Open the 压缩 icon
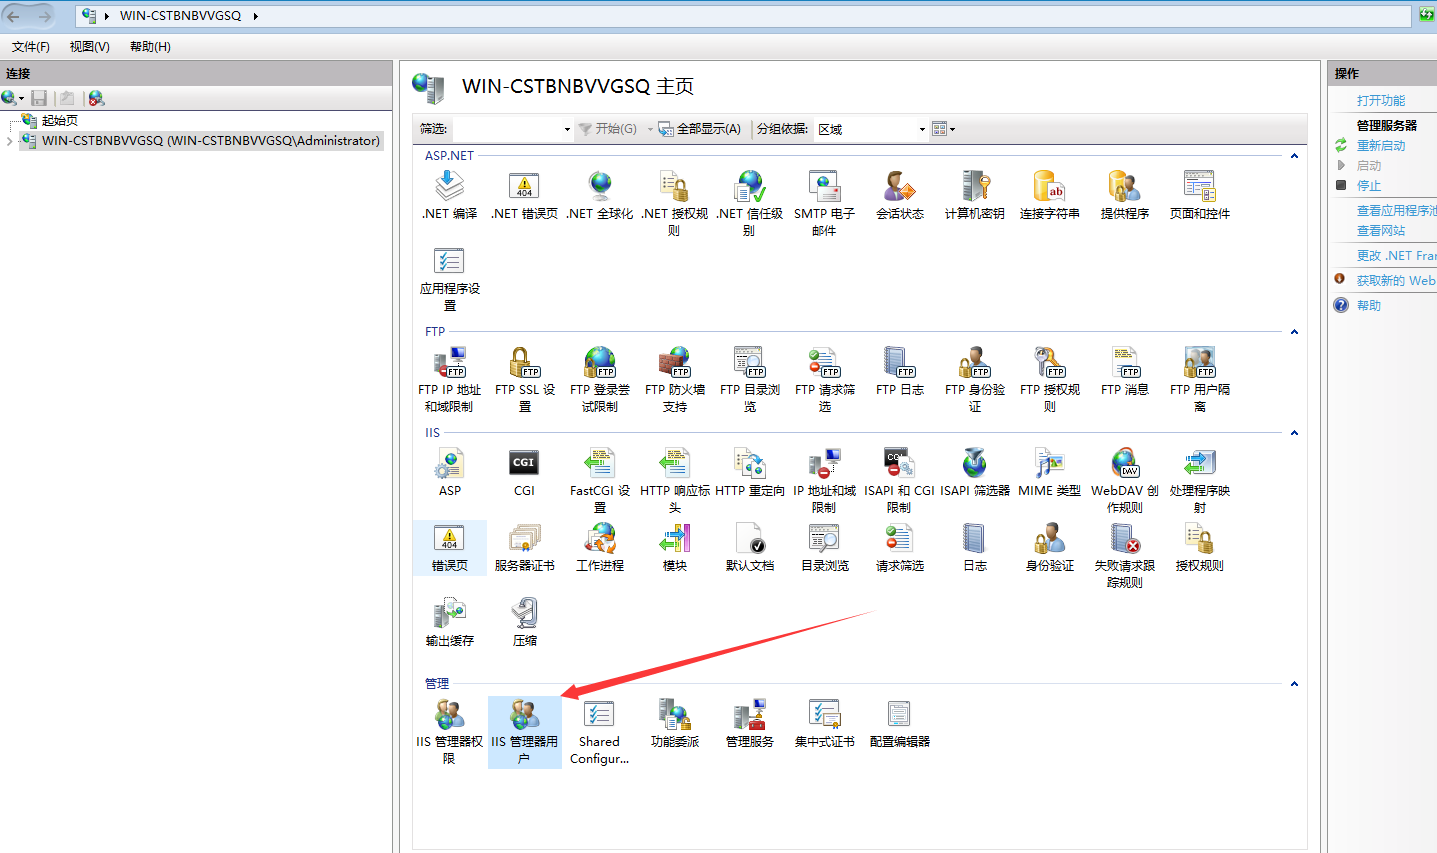This screenshot has width=1437, height=853. coord(525,622)
